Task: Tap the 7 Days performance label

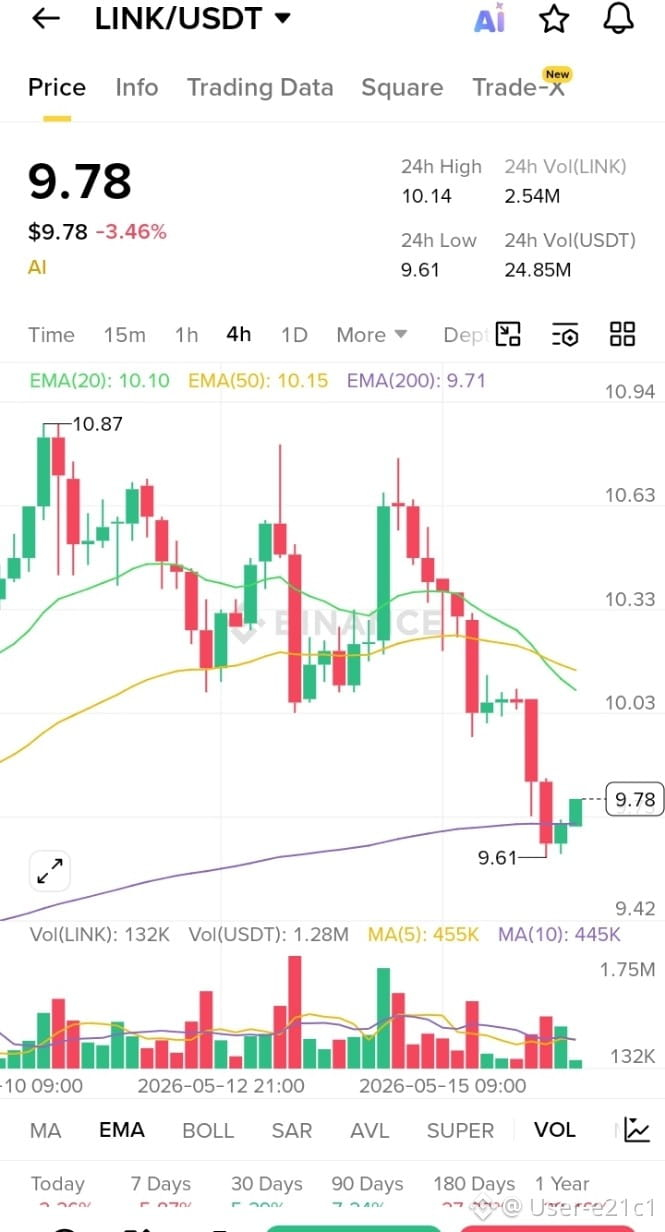Action: tap(161, 1184)
